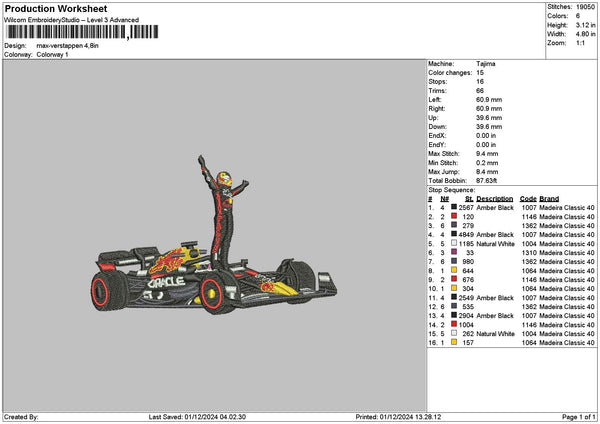Select 'Amber Black' in stop row 11
This screenshot has height=424, width=600.
495,298
